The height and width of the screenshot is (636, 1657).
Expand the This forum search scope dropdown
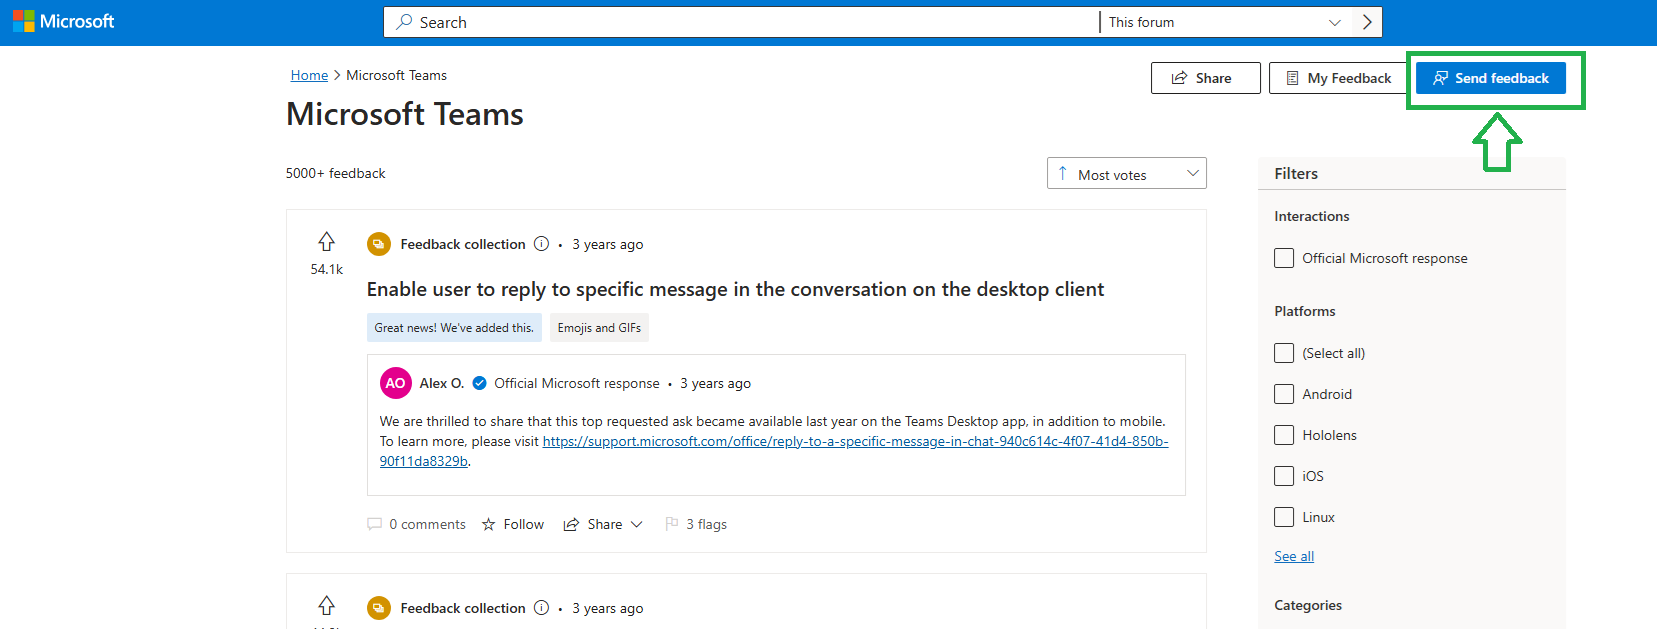(1225, 22)
